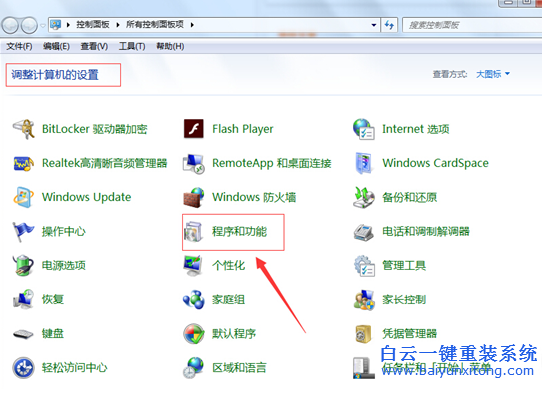
Task: Open the 管理工具 gear icon
Action: [x=364, y=266]
